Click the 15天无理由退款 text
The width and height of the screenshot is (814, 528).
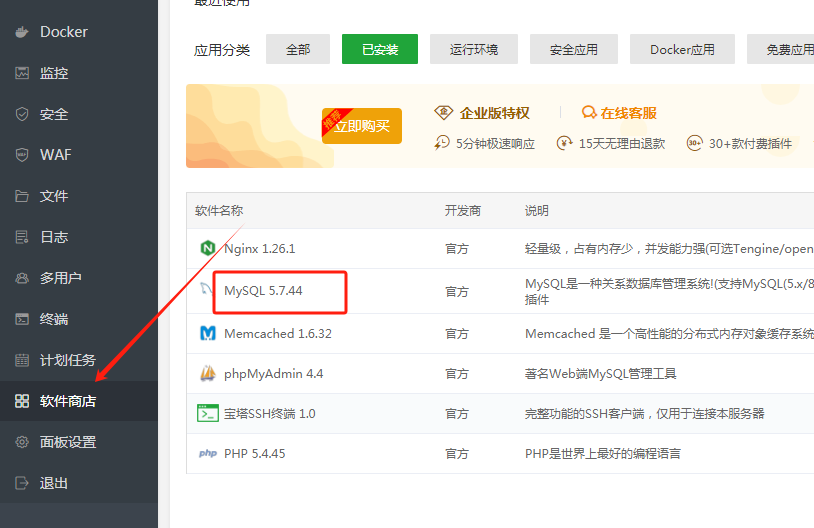pos(622,143)
